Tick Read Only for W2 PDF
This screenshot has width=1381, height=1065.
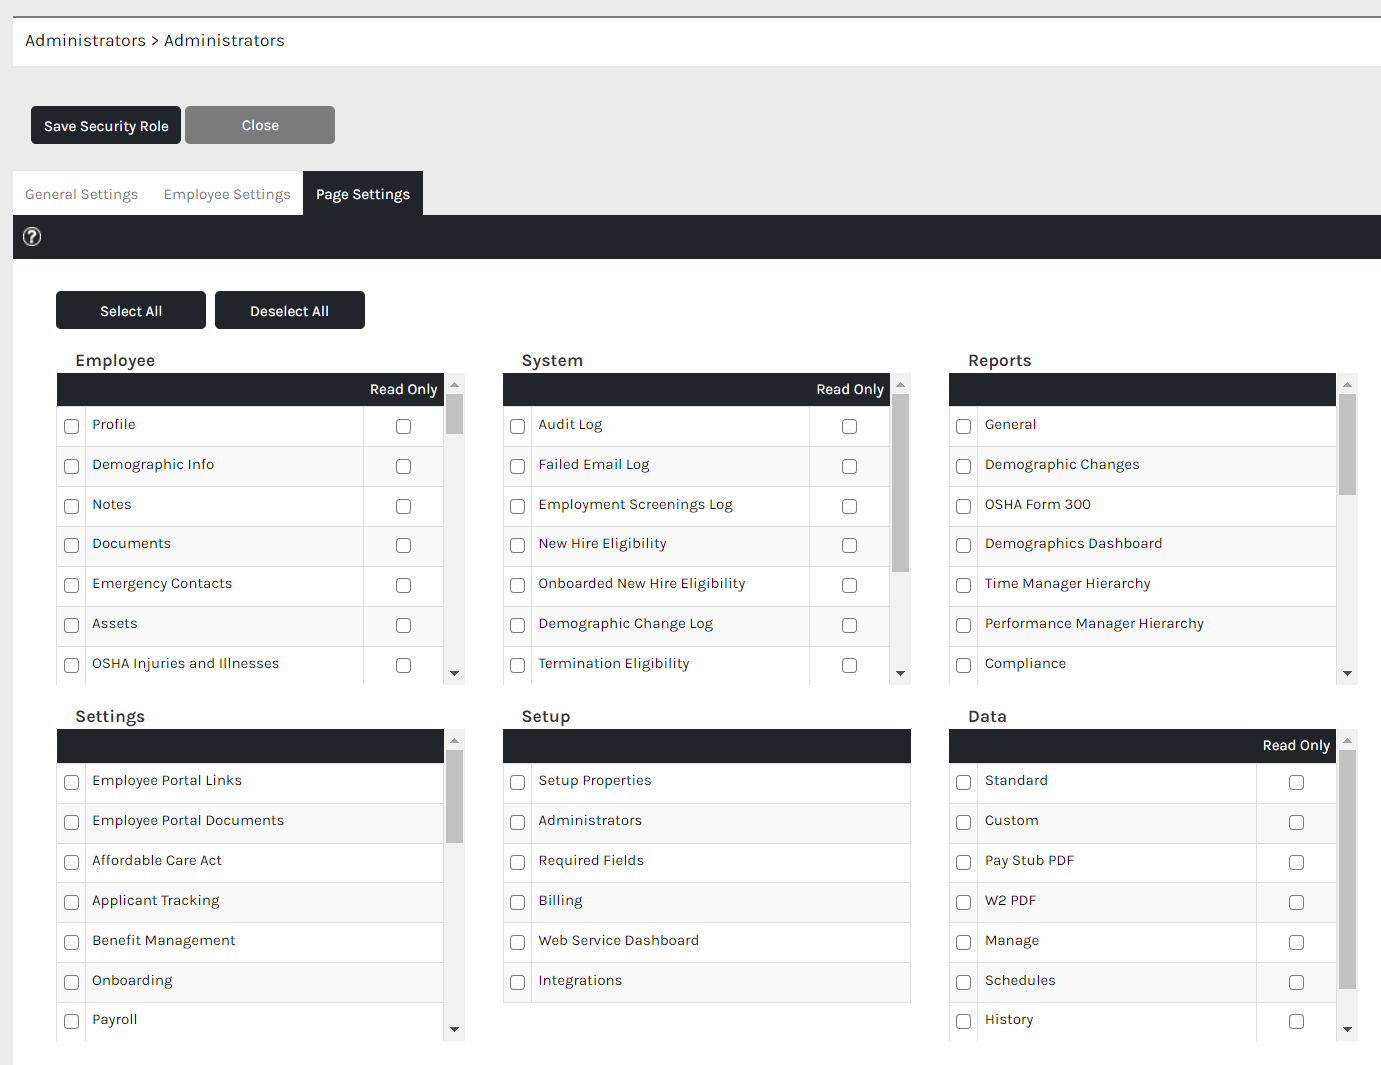pyautogui.click(x=1297, y=902)
